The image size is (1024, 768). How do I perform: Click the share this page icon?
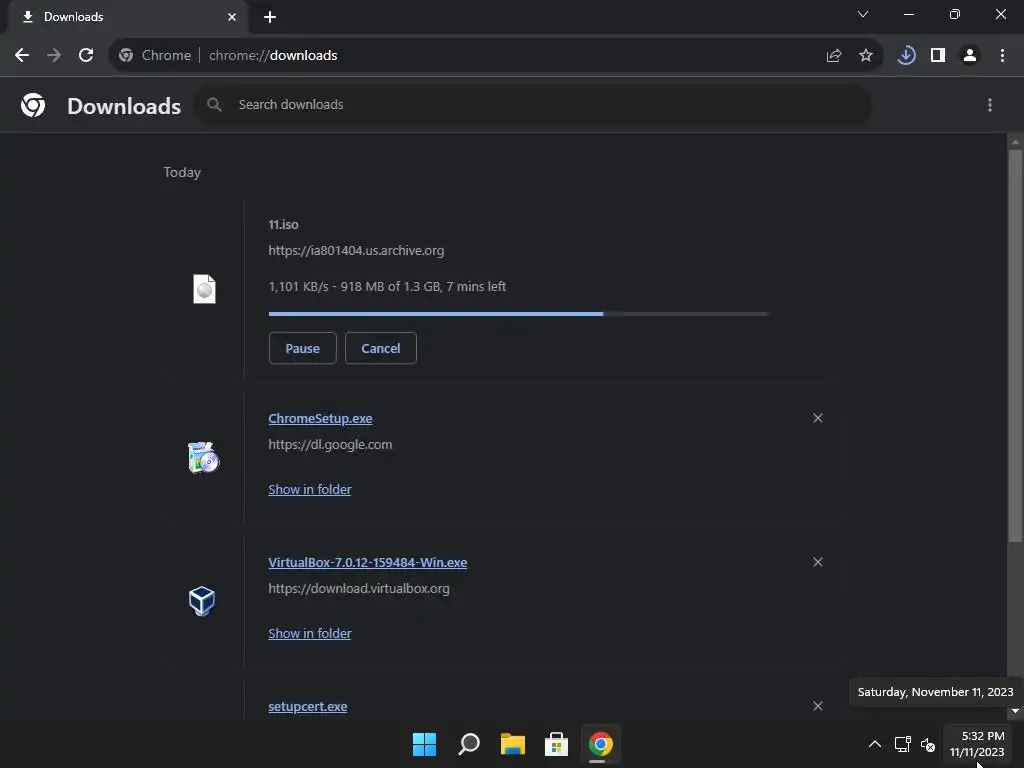(x=834, y=56)
